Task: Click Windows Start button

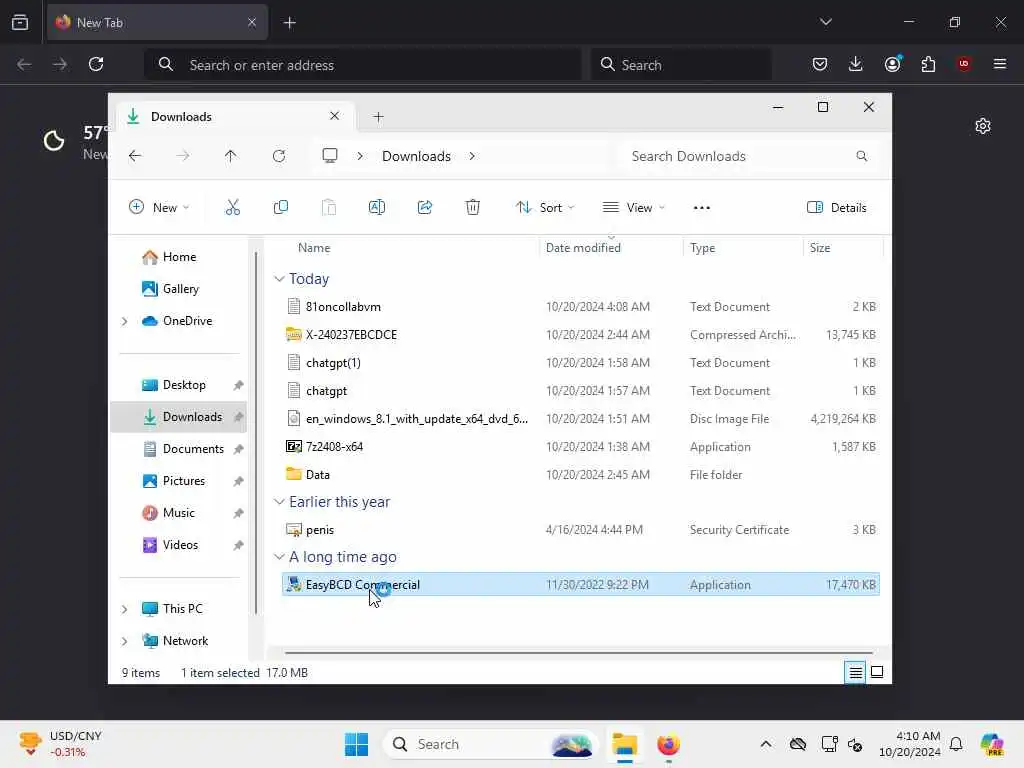Action: click(x=357, y=744)
